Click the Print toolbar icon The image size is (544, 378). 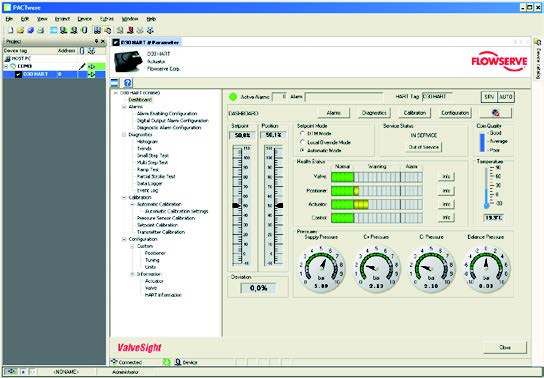click(41, 31)
